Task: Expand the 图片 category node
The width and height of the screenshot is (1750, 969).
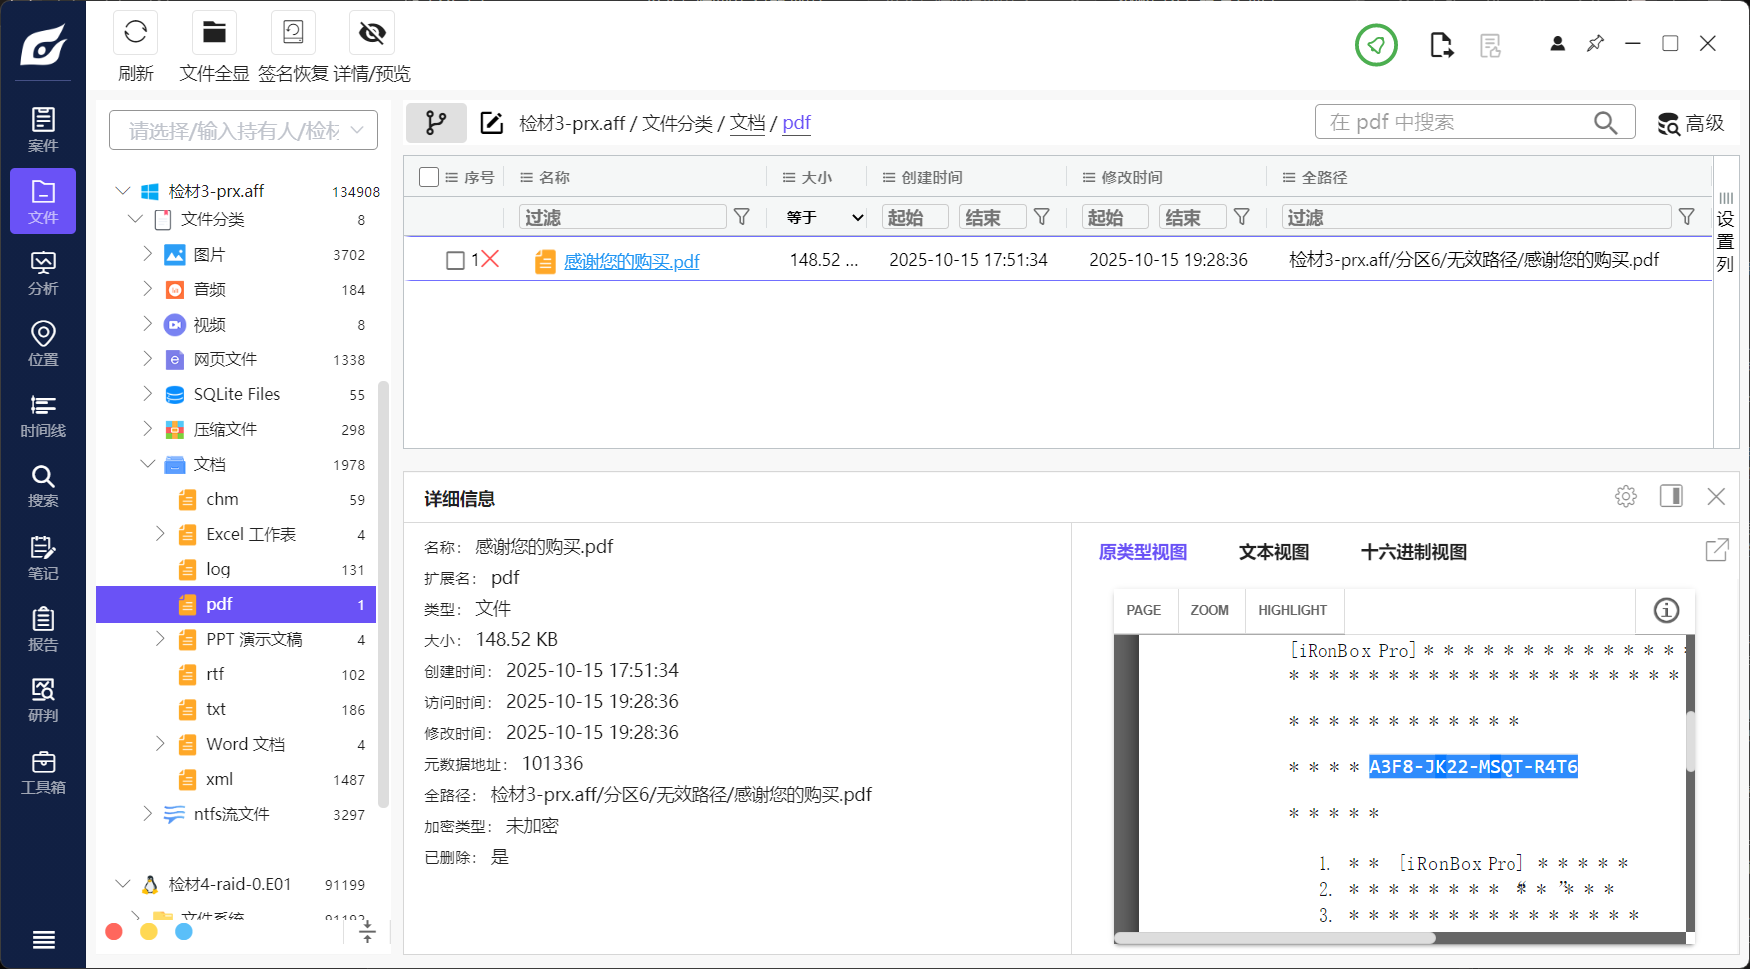Action: click(x=147, y=254)
